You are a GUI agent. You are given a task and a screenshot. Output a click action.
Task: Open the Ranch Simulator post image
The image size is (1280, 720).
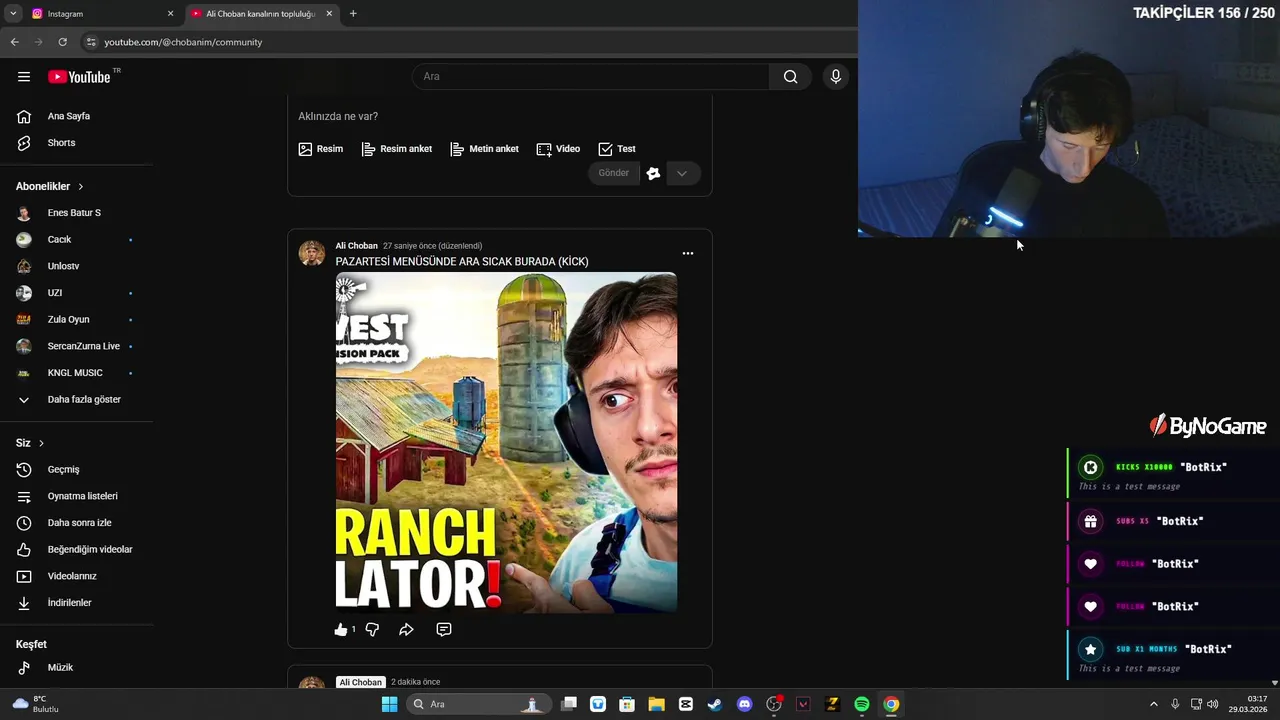pyautogui.click(x=506, y=442)
